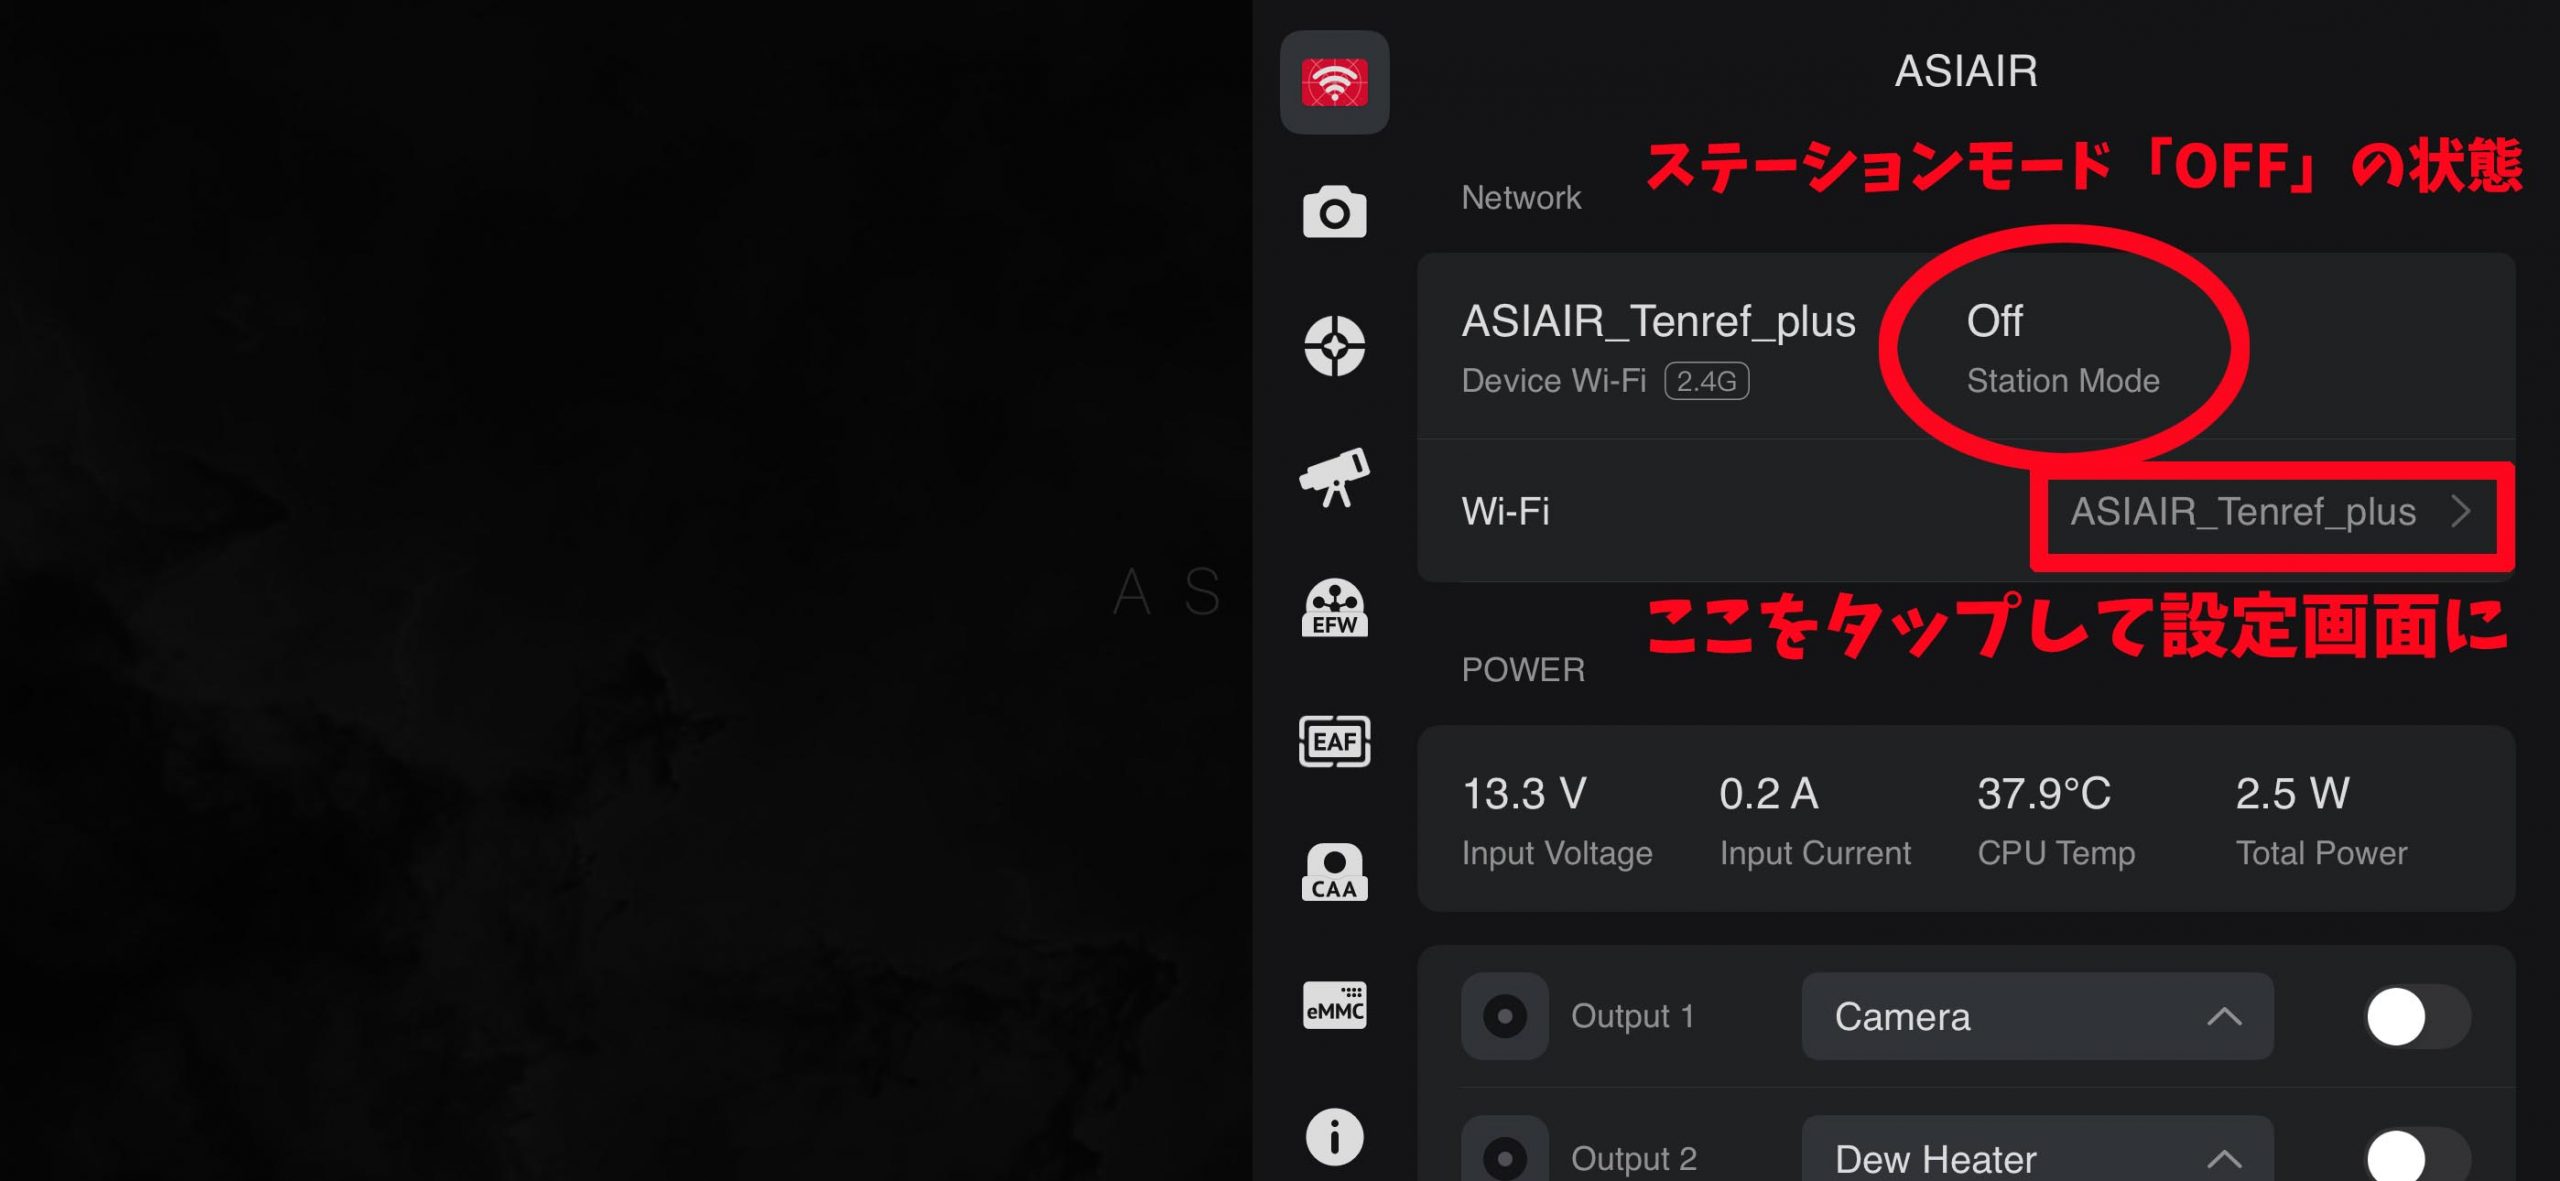Open the Wi-Fi settings sidebar icon
The image size is (2560, 1181).
[1334, 82]
